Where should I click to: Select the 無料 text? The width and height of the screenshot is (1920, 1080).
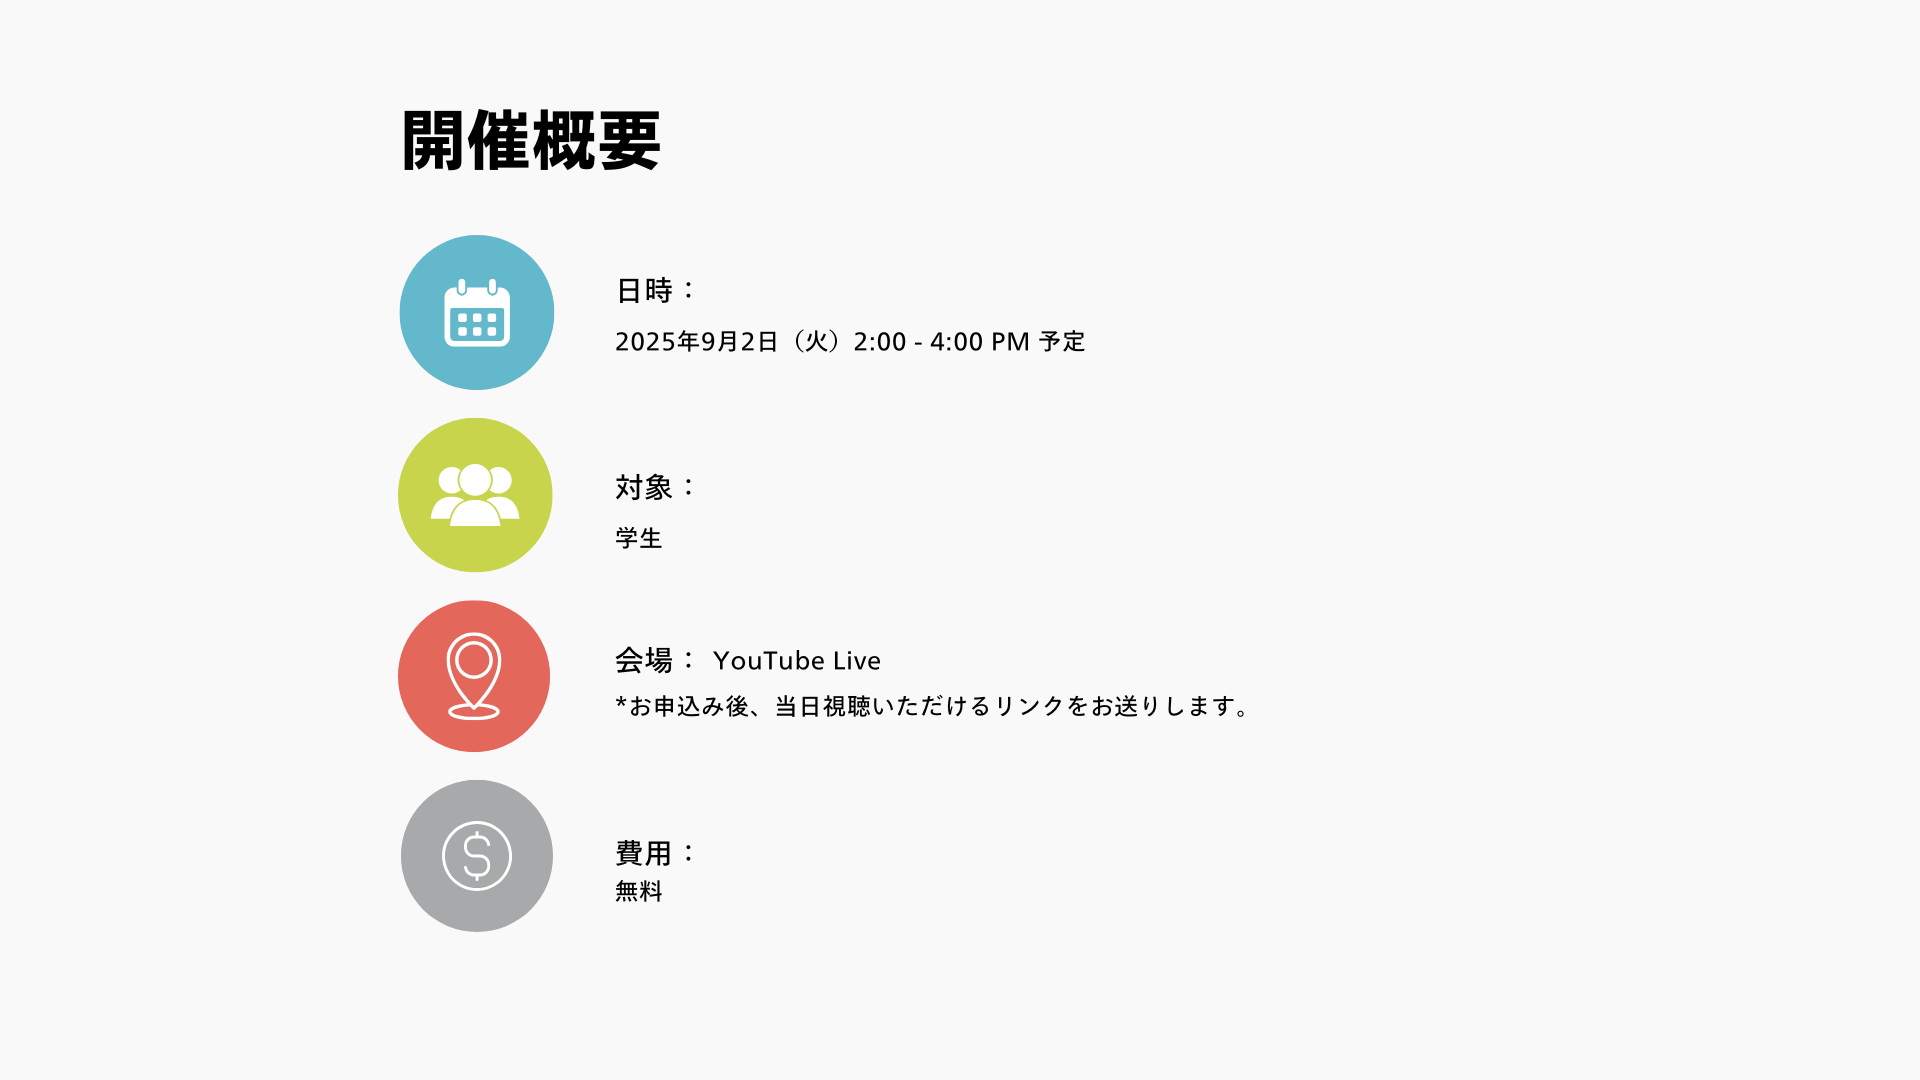pos(638,891)
